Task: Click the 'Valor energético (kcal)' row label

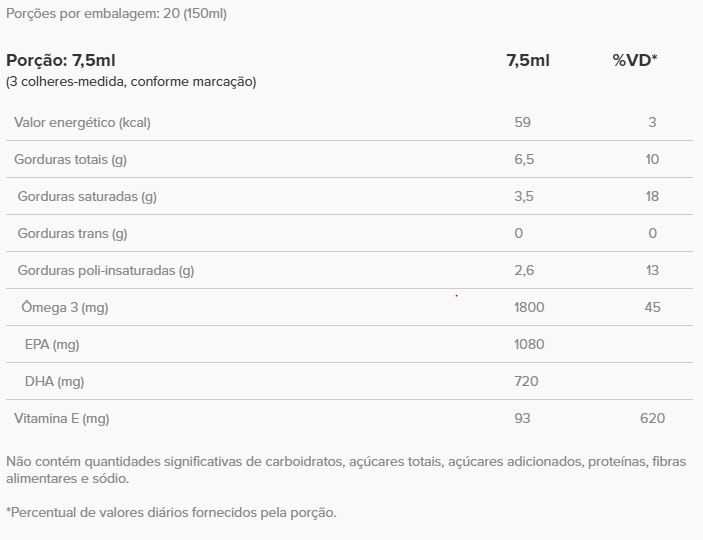Action: click(x=82, y=122)
